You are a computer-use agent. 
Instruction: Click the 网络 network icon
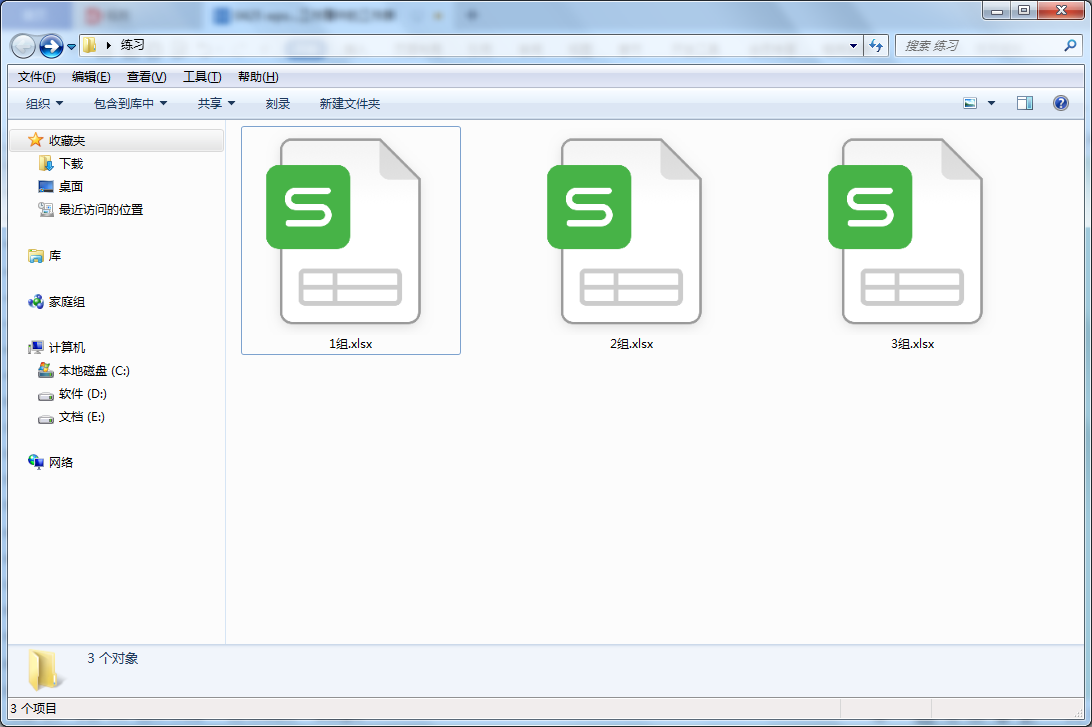click(x=36, y=462)
